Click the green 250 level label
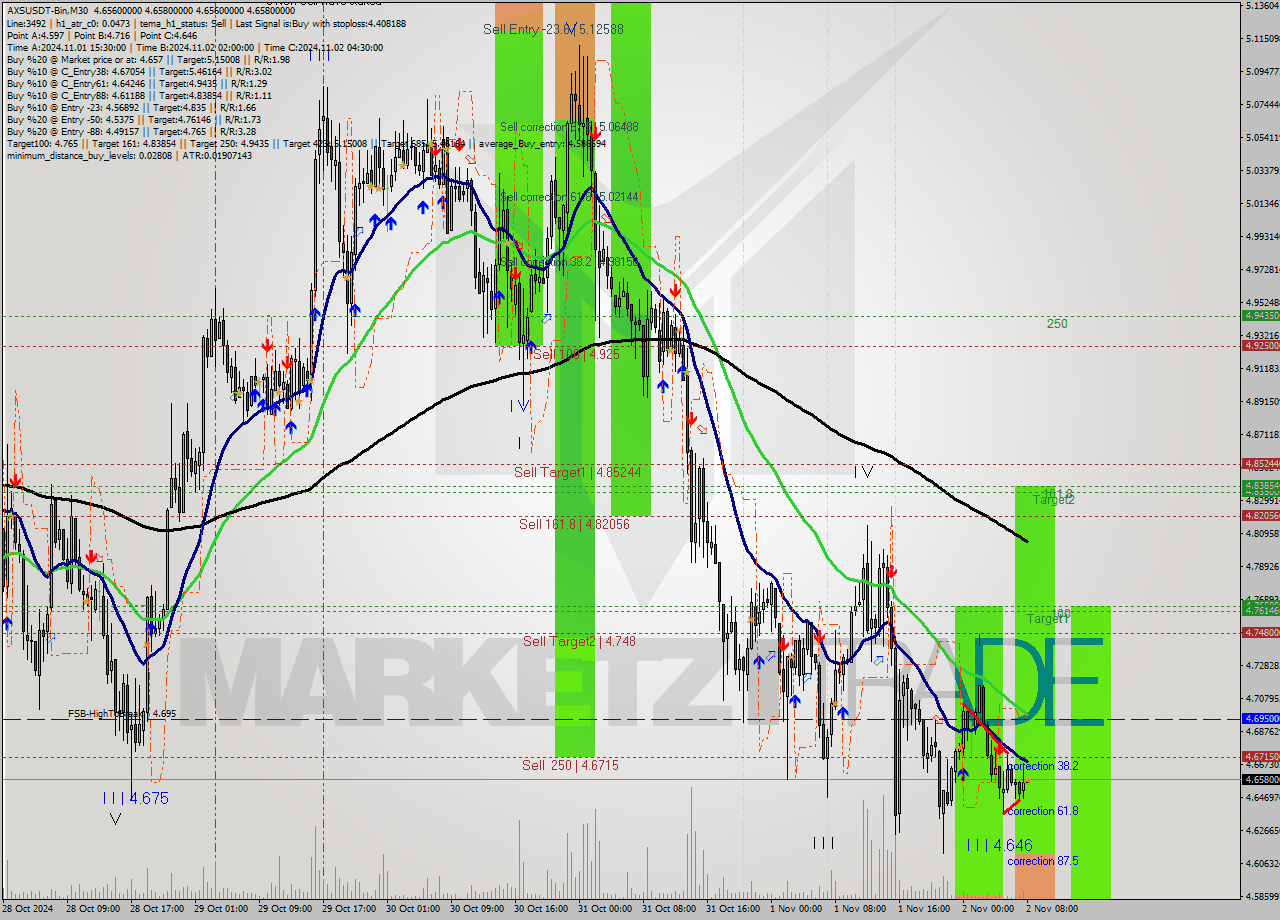Viewport: 1280px width, 920px height. pyautogui.click(x=1057, y=324)
